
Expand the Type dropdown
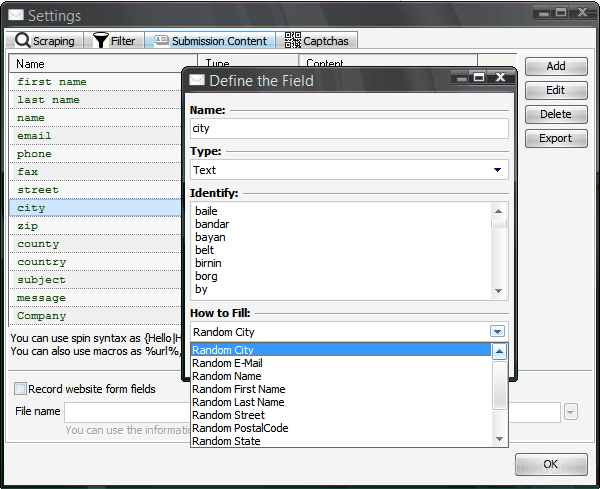pos(498,170)
